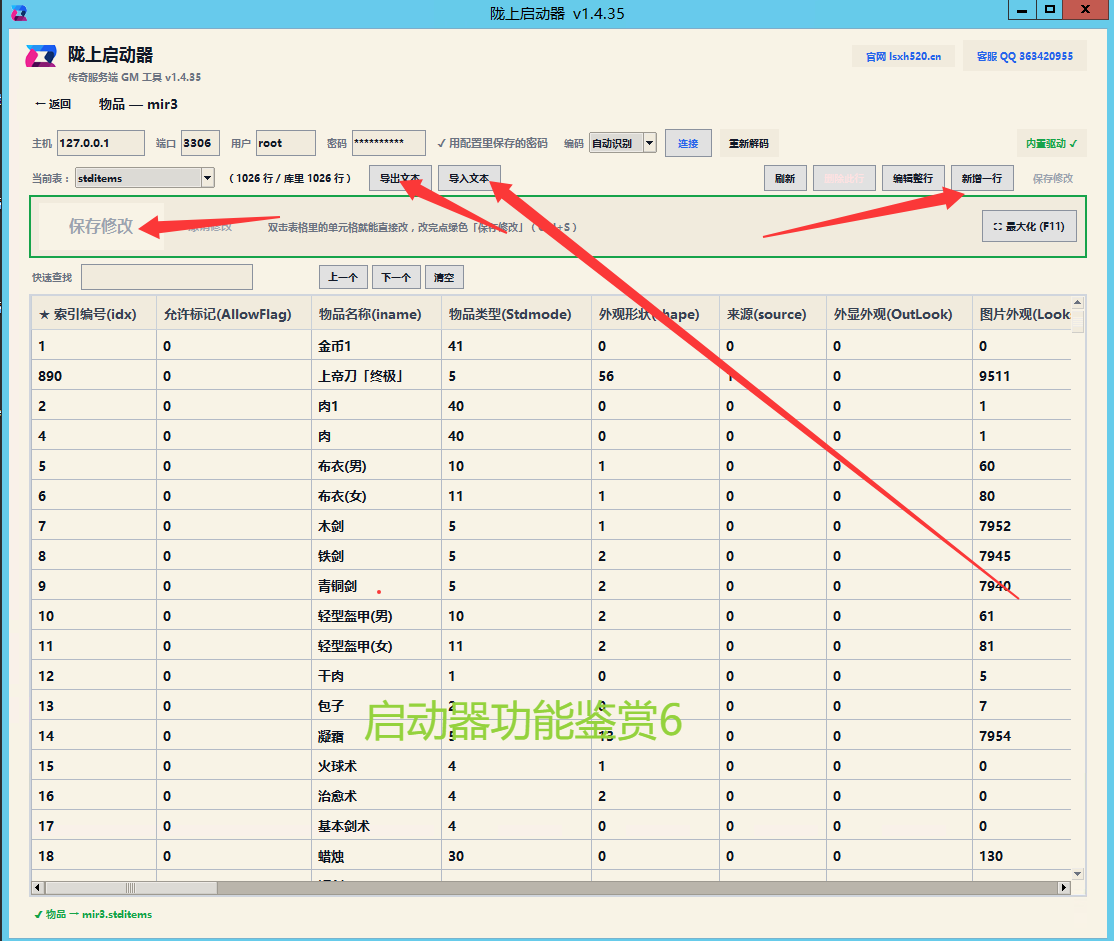
Task: Click the Look cell with value 130
Action: [1022, 856]
